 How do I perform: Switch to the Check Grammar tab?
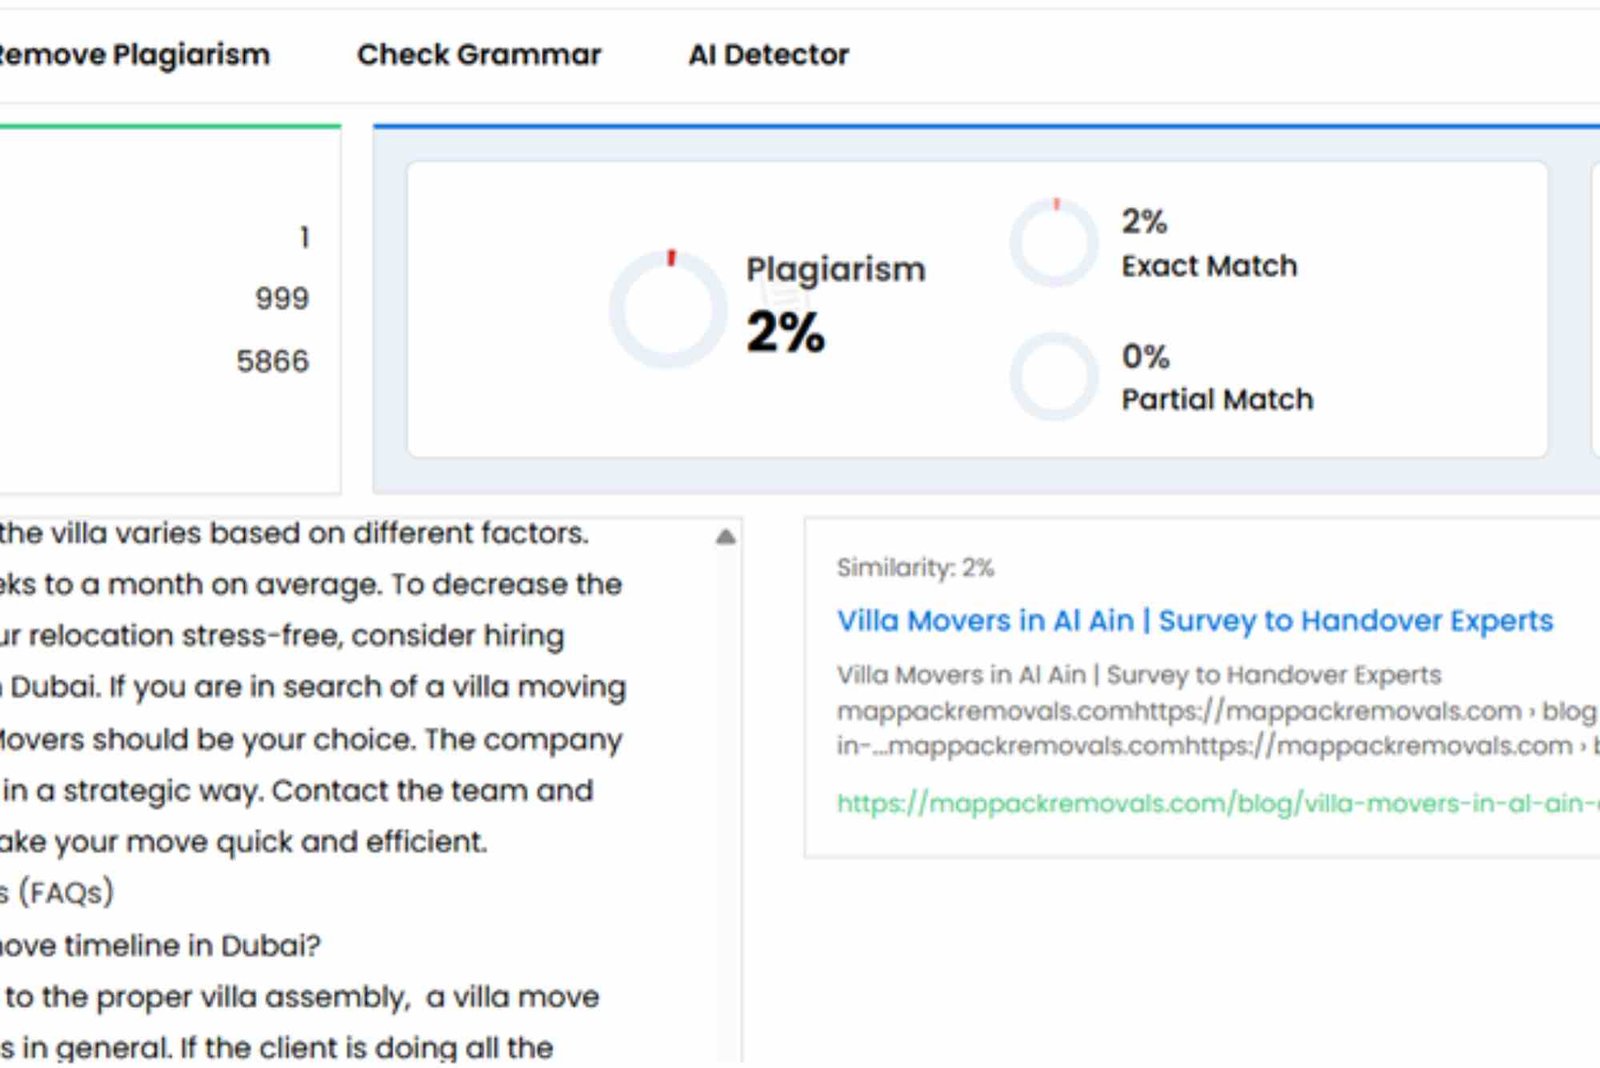[x=479, y=55]
